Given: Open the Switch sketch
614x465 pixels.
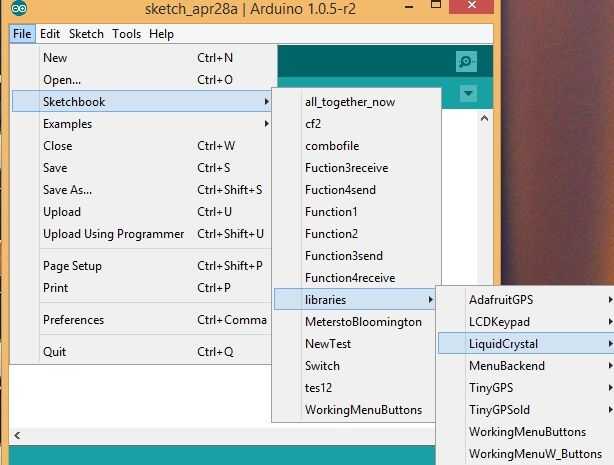Looking at the screenshot, I should tap(355, 365).
